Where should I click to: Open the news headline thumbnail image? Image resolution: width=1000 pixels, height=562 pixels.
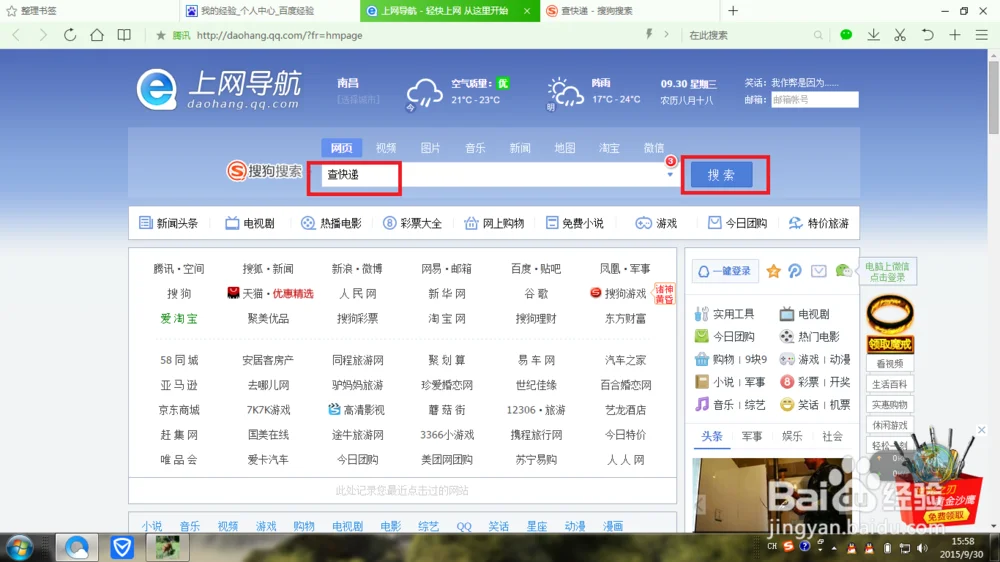772,495
